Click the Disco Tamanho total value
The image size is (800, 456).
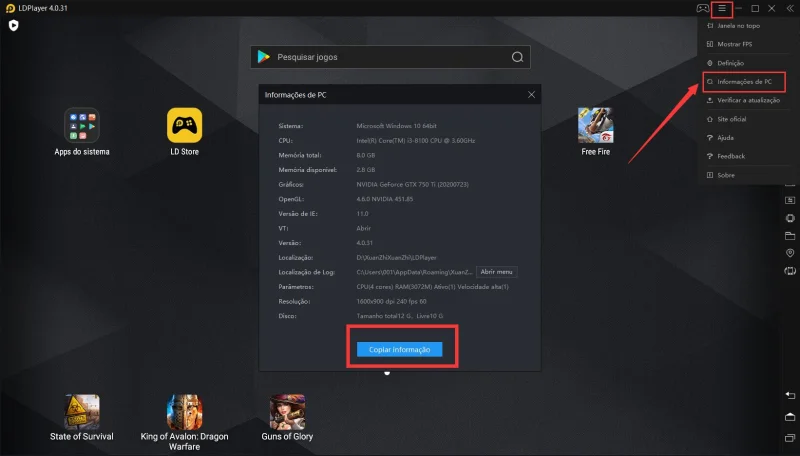[x=399, y=316]
